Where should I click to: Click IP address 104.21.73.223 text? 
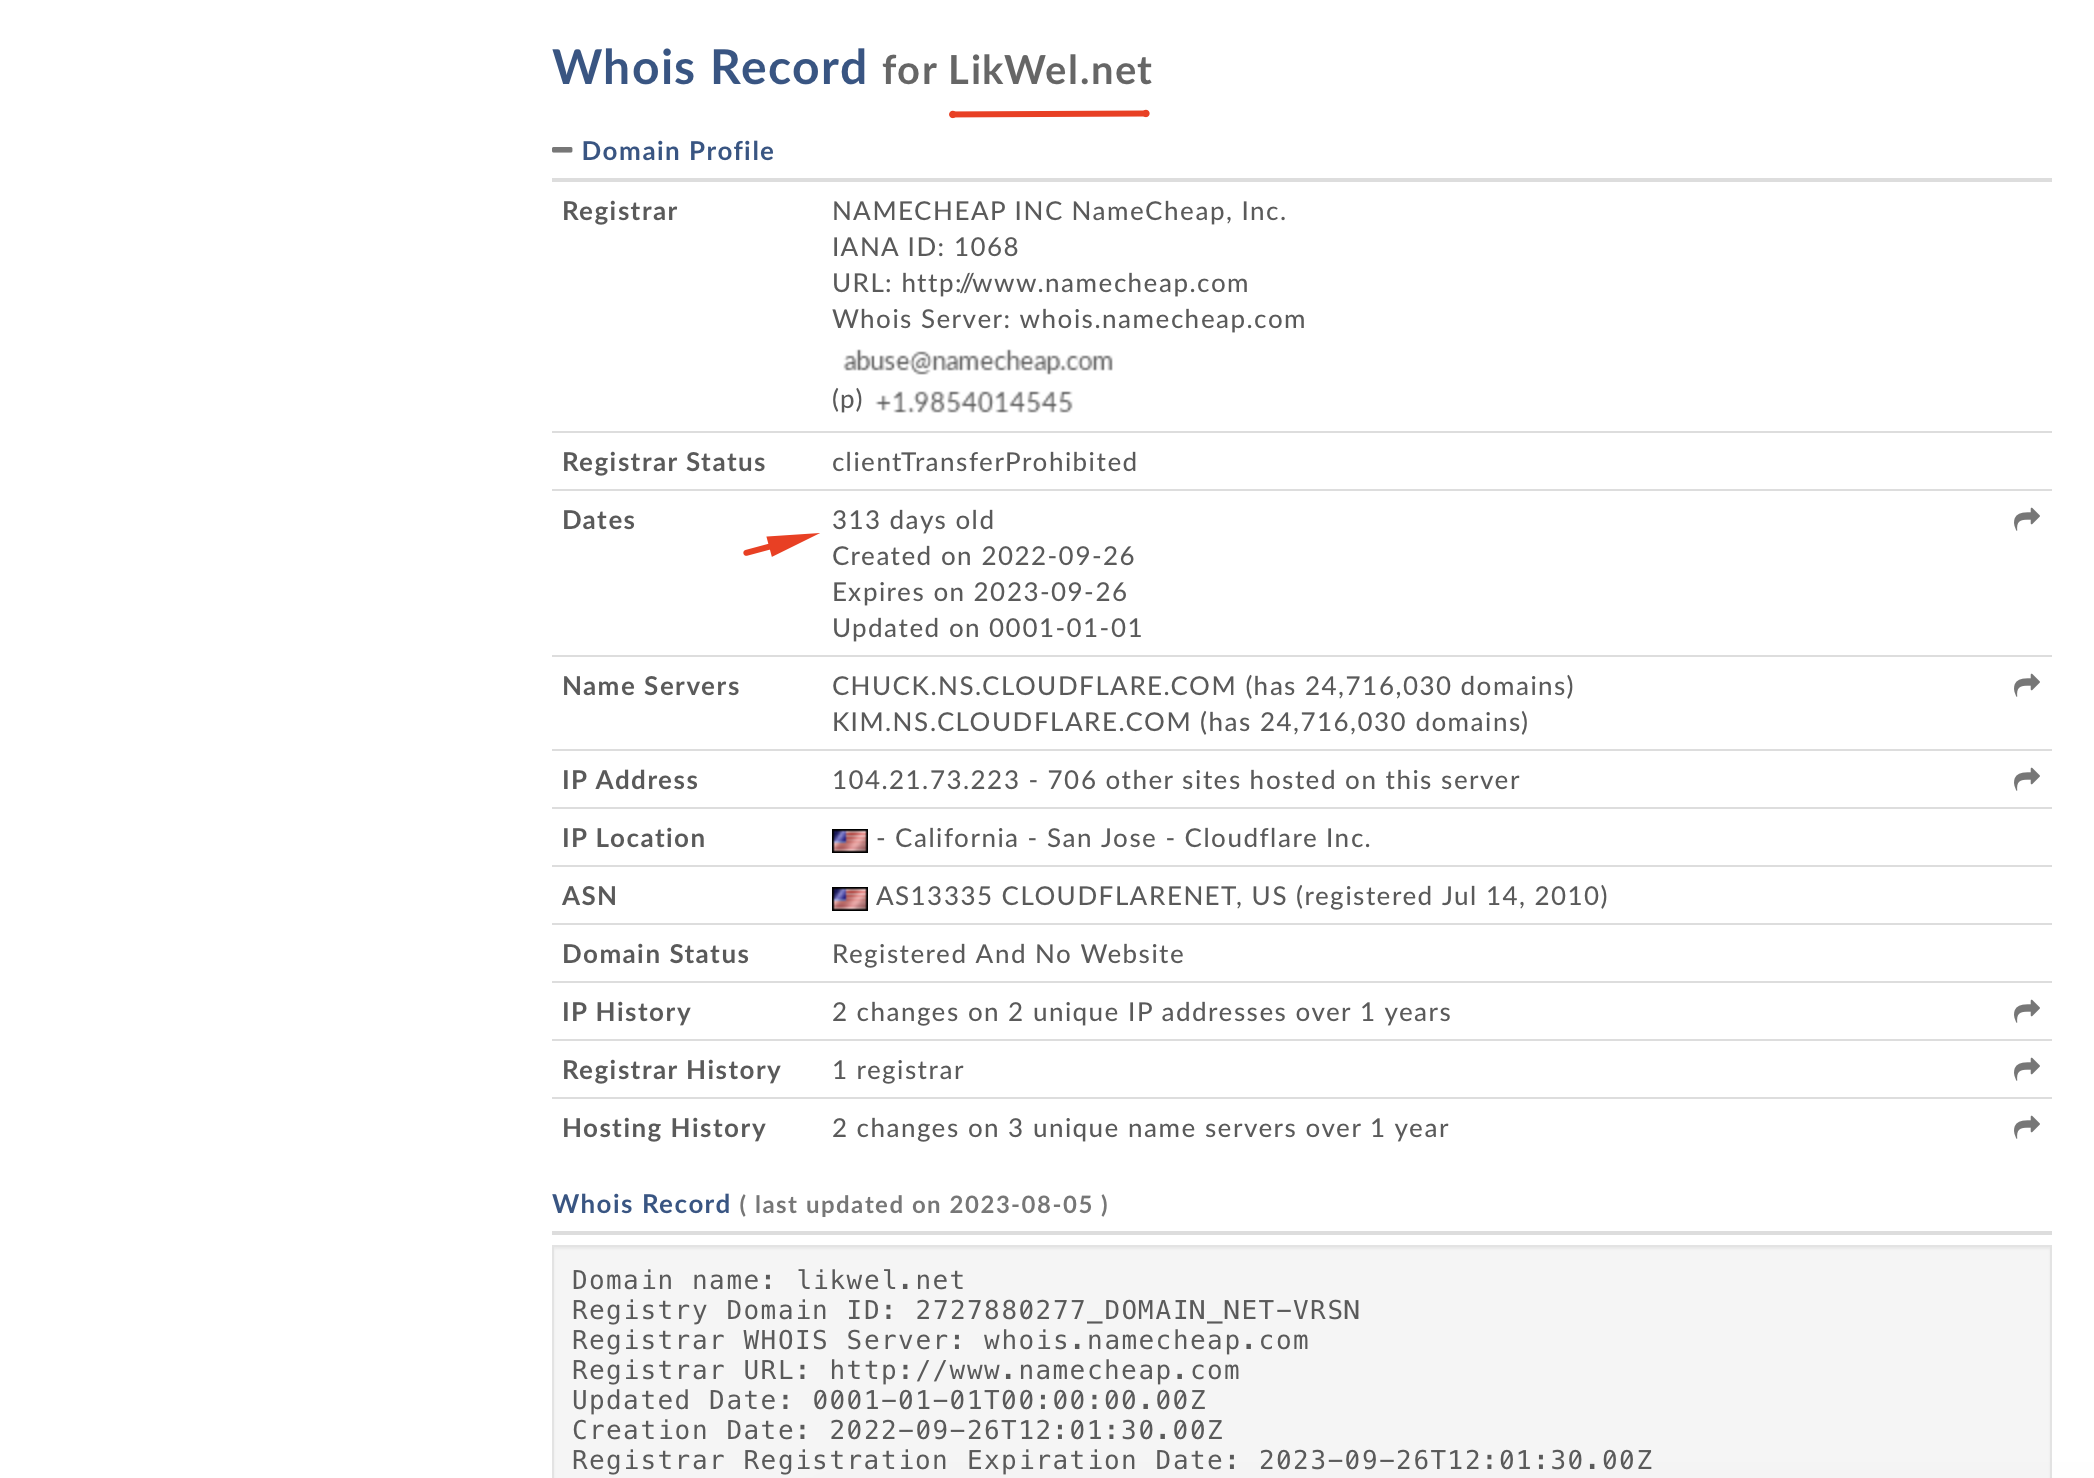click(x=925, y=780)
